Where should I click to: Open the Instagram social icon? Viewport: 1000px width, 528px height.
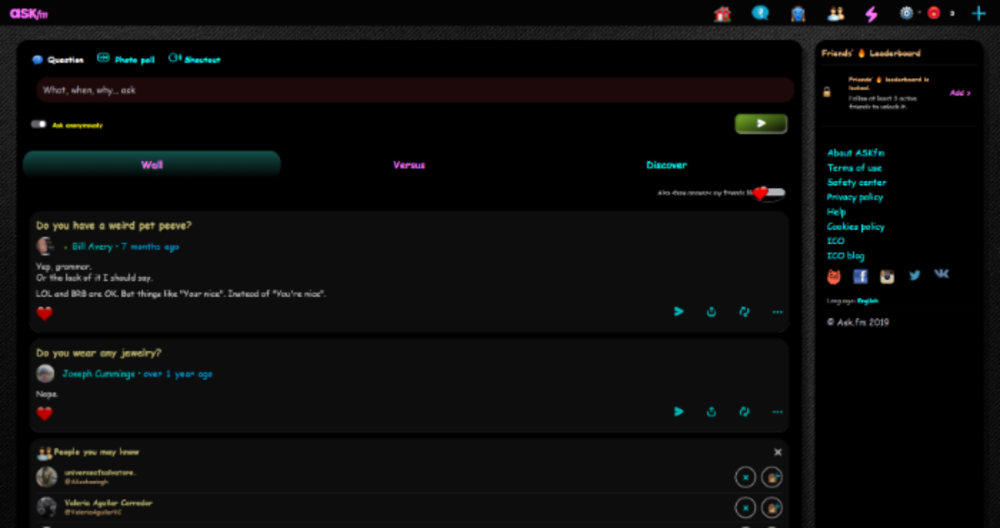coord(887,276)
